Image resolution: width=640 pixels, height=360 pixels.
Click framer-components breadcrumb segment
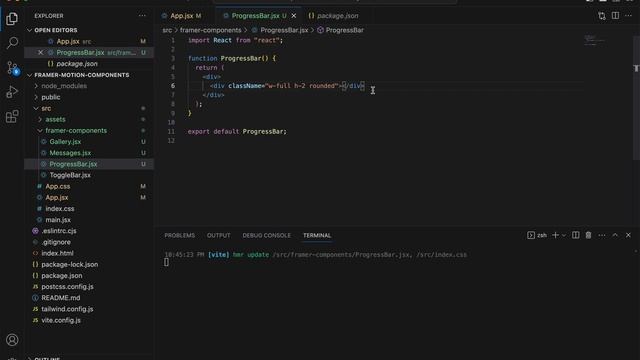click(x=211, y=30)
